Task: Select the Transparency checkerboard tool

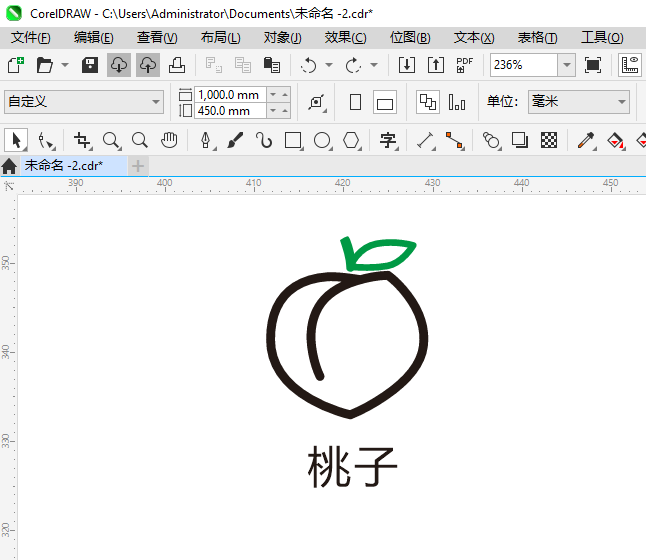Action: 549,141
